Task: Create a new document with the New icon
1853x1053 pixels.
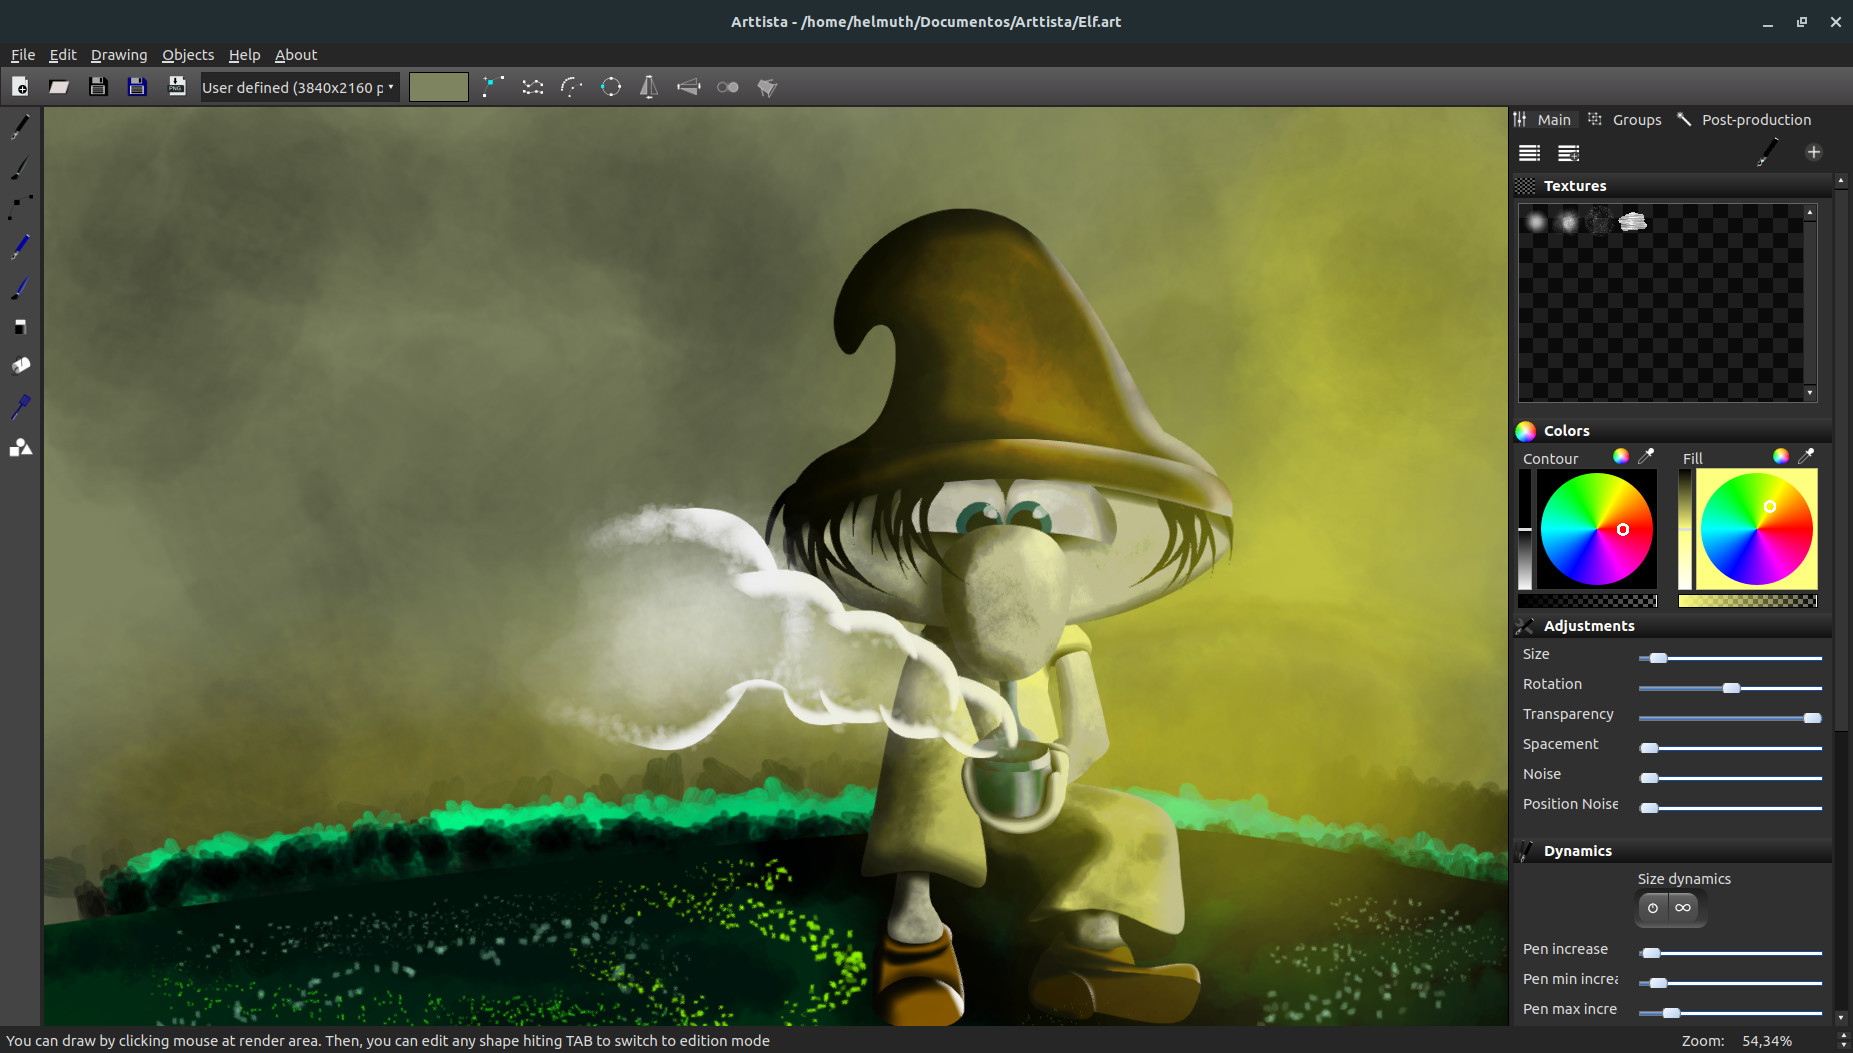Action: click(x=20, y=86)
